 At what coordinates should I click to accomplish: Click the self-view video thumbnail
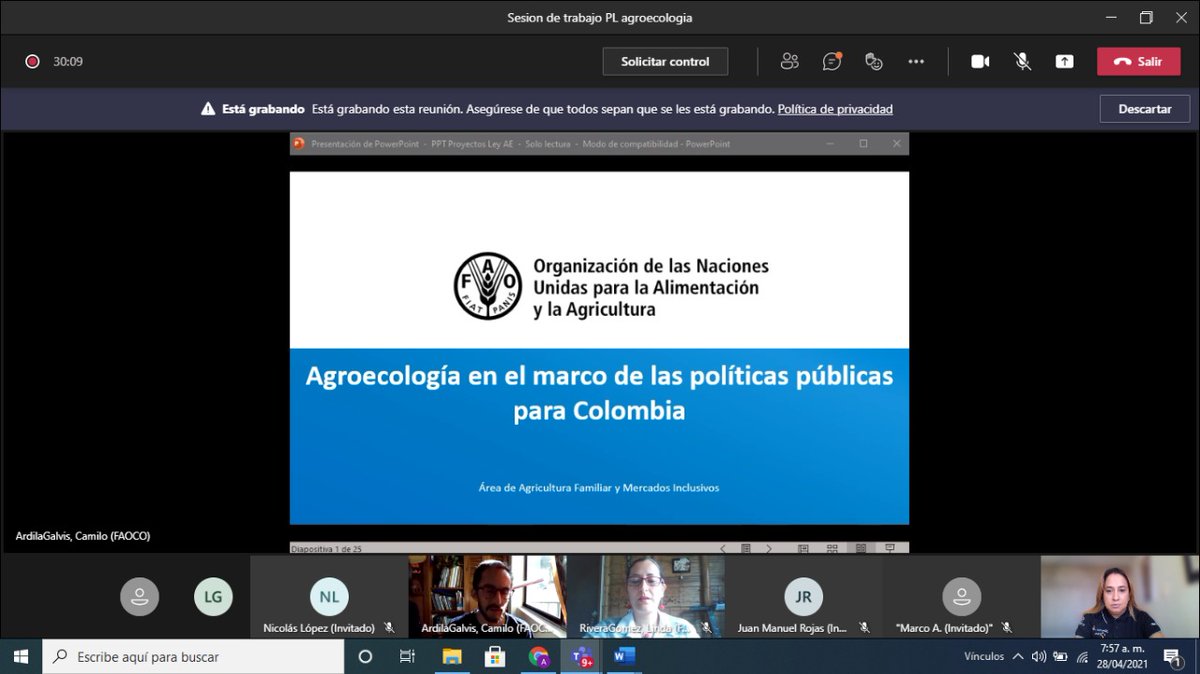1119,597
